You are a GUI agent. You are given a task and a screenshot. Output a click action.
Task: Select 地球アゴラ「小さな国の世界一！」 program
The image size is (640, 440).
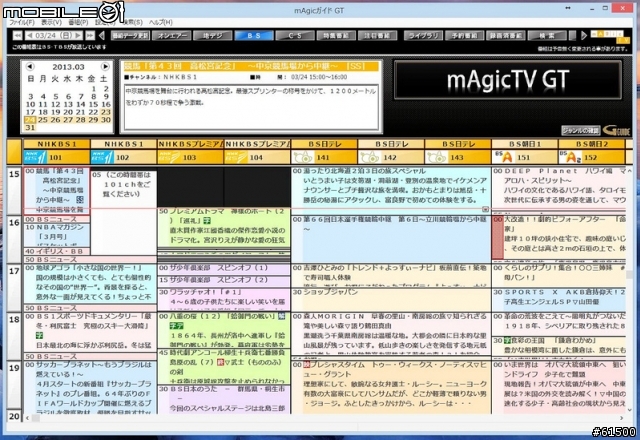[90, 284]
